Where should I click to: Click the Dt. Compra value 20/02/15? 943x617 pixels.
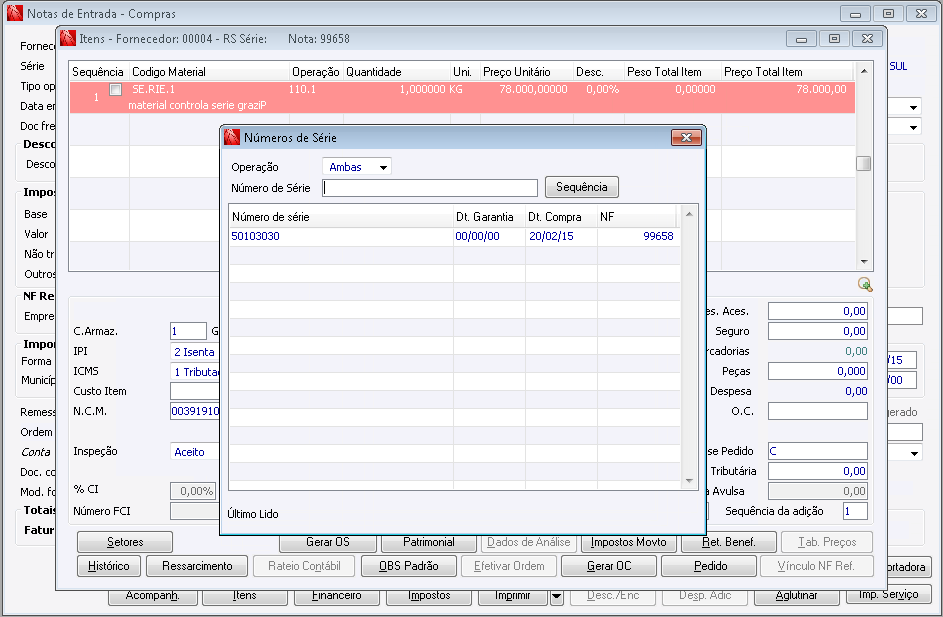pyautogui.click(x=551, y=236)
